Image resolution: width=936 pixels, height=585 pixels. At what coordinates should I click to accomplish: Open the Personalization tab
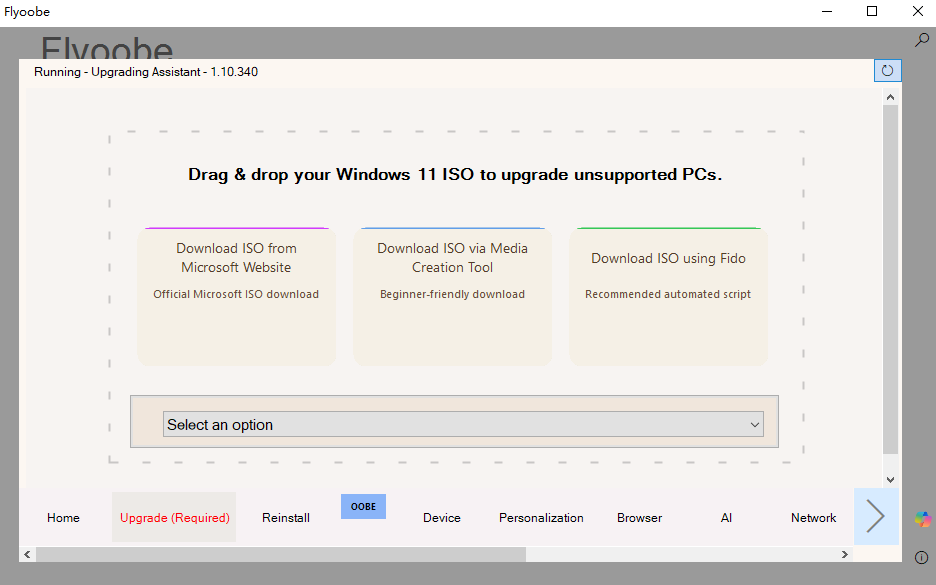541,518
